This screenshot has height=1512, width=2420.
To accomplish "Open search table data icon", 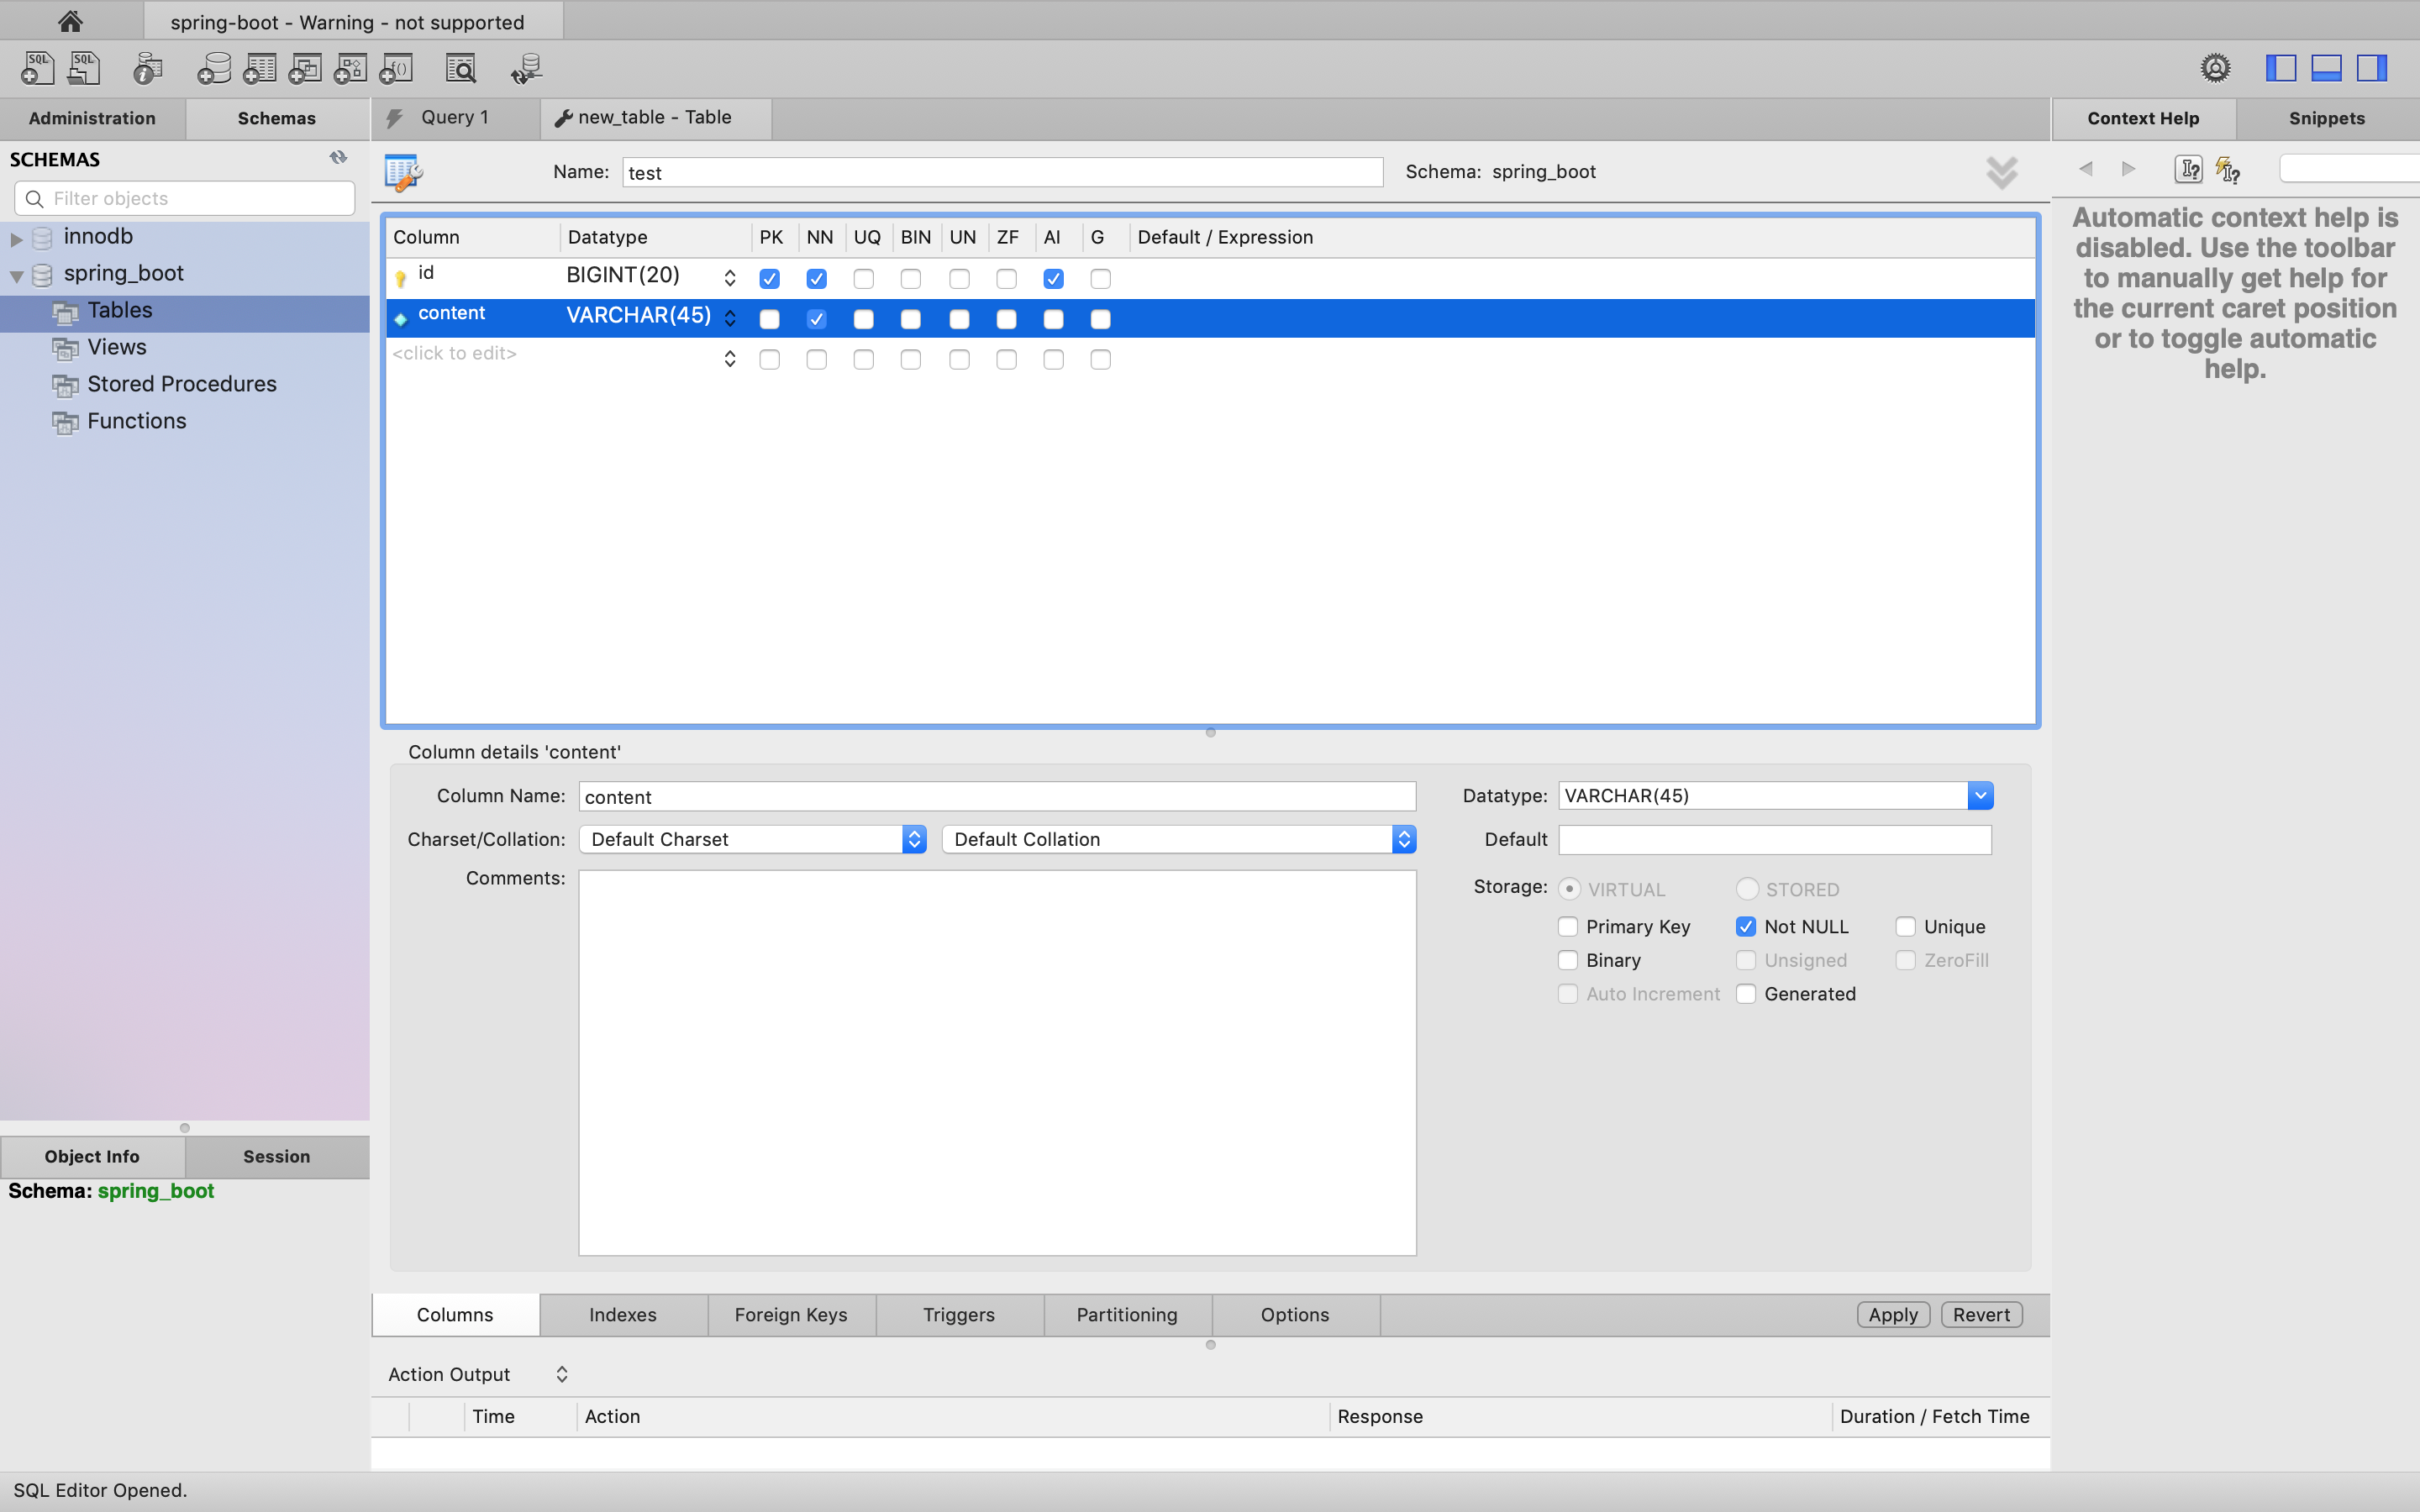I will coord(461,68).
